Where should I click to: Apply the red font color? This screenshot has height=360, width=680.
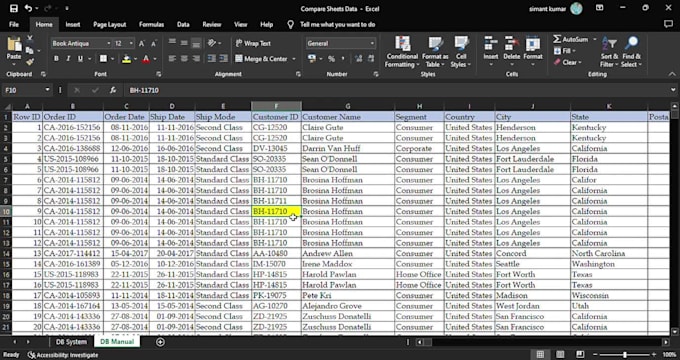point(146,59)
